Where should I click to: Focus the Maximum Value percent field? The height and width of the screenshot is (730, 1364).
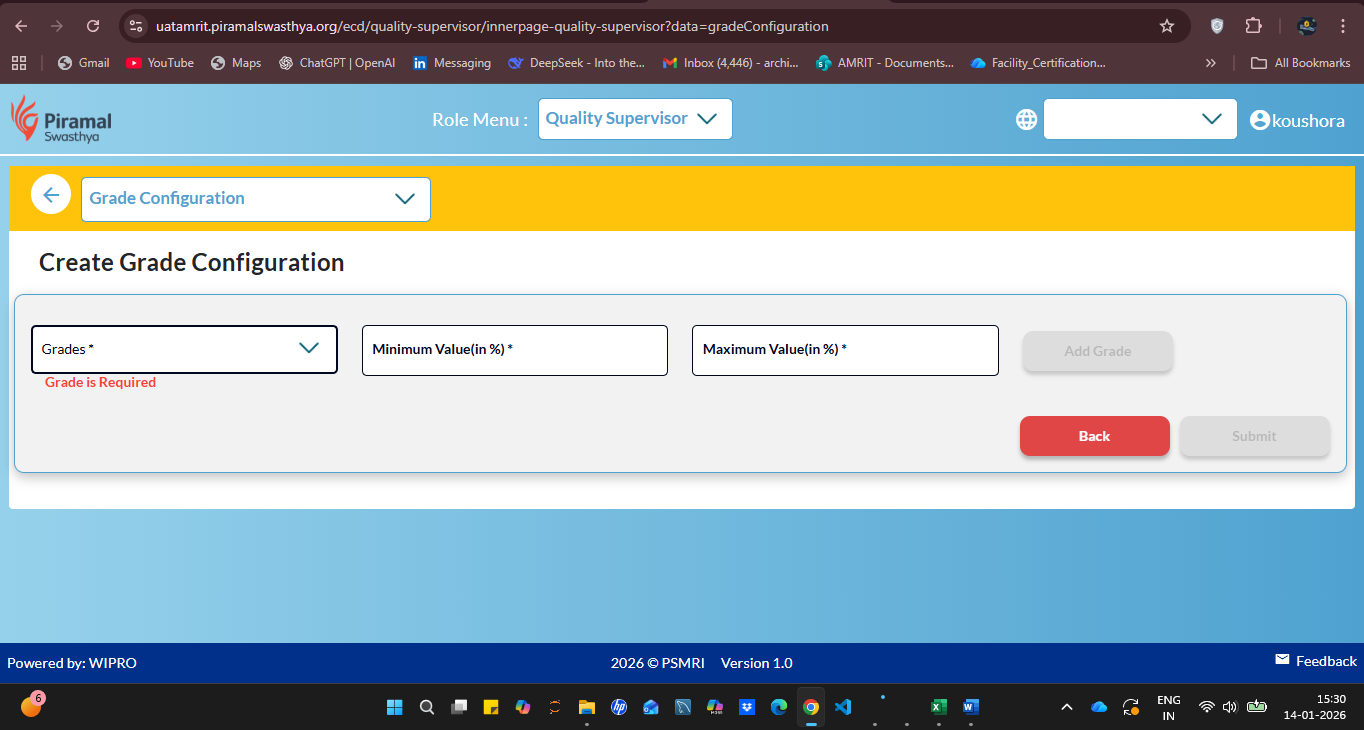tap(845, 350)
